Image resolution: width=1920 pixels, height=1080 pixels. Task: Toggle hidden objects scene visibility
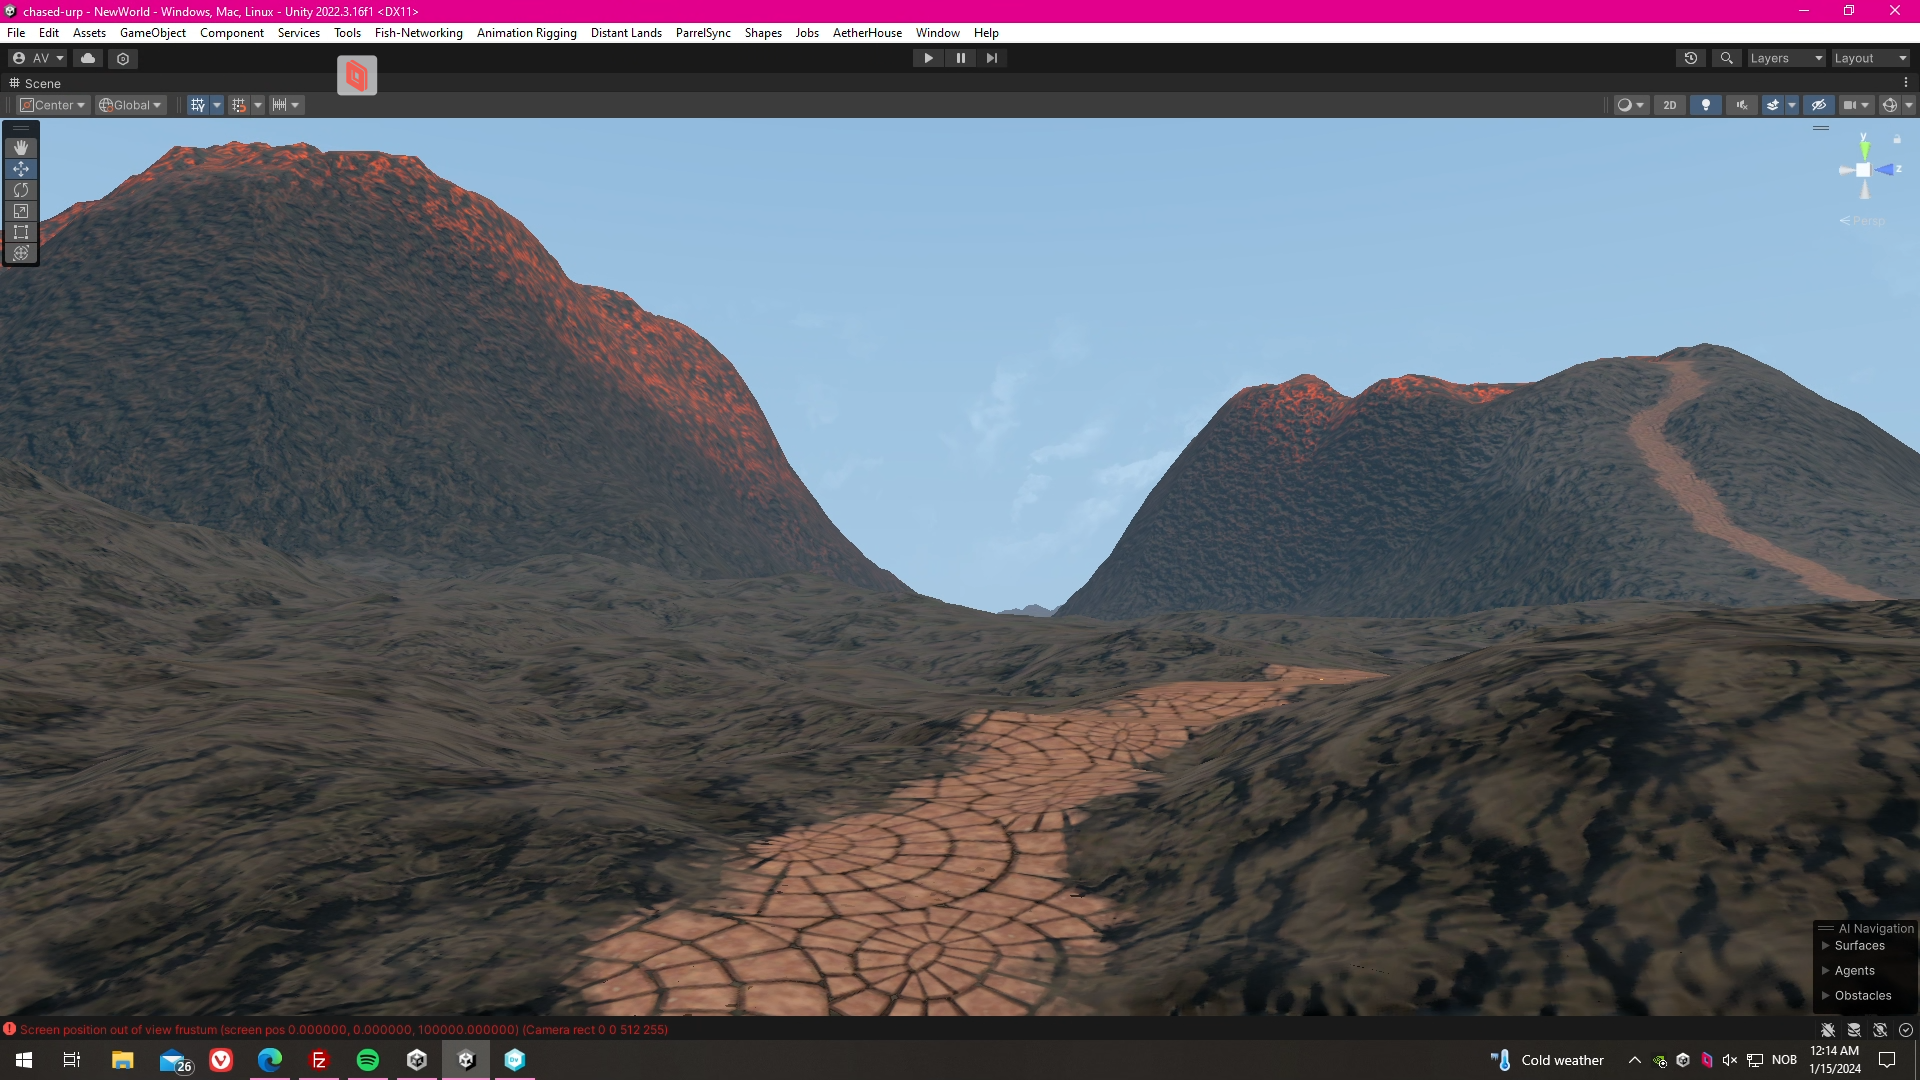pos(1819,105)
